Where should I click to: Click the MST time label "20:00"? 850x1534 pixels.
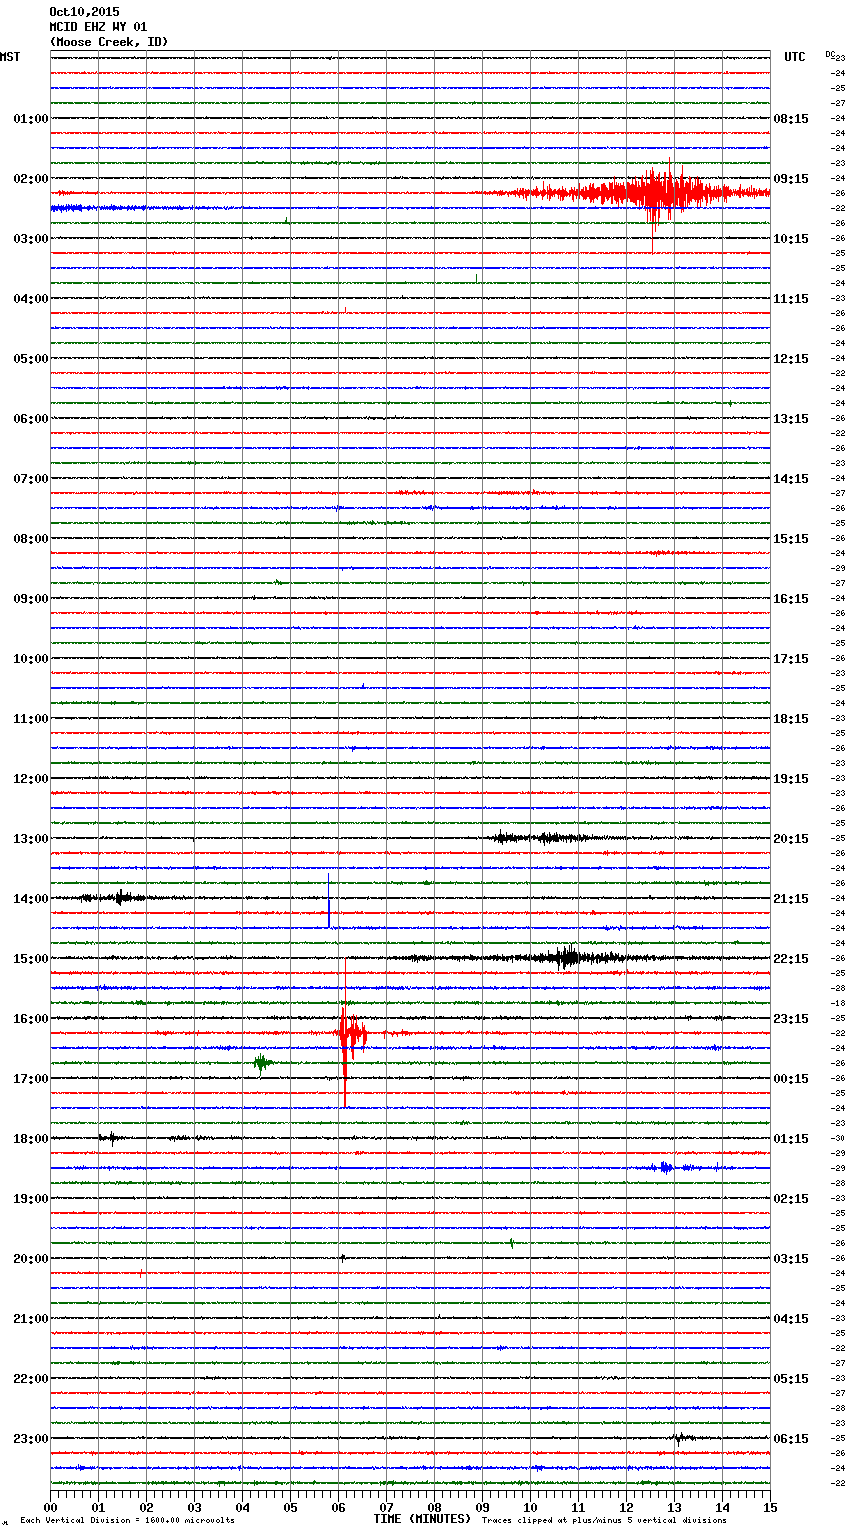tap(31, 1258)
